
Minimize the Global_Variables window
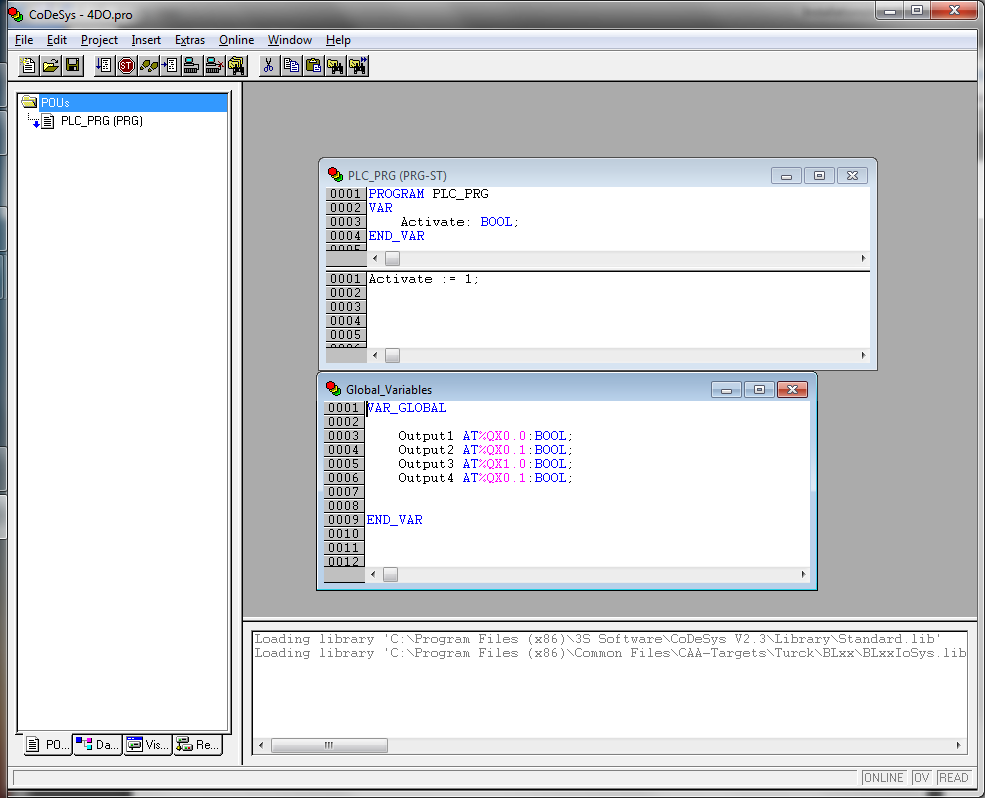[726, 390]
